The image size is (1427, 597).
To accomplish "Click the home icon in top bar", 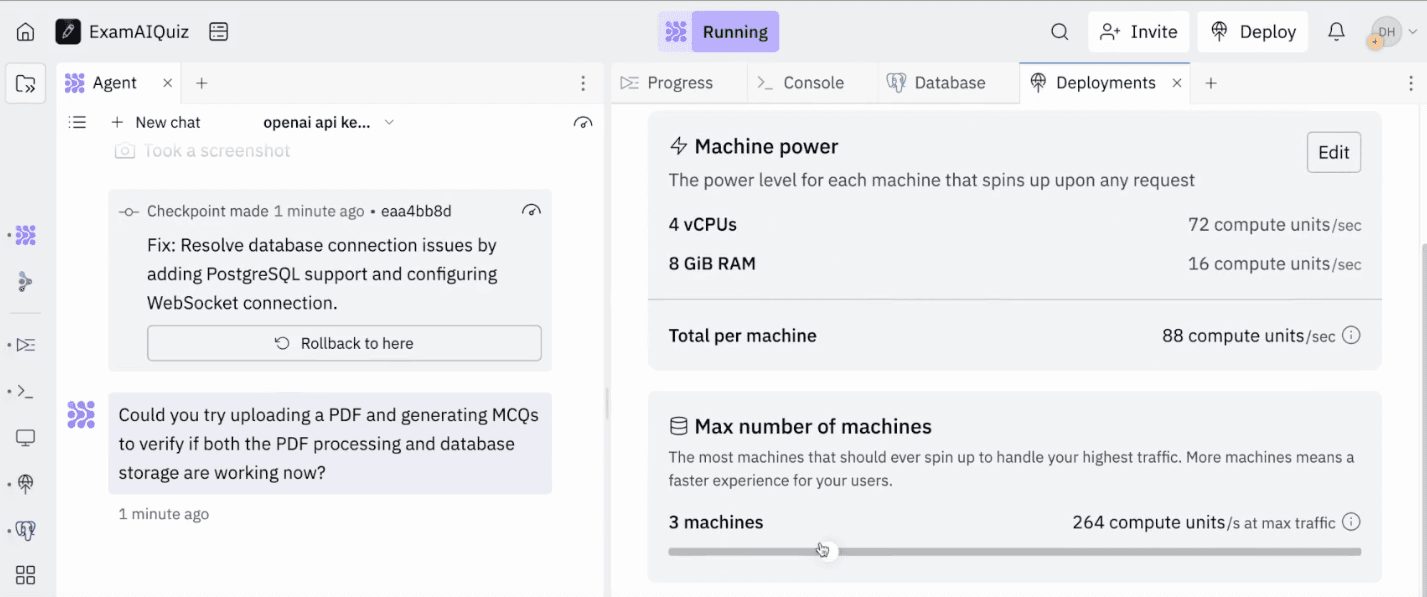I will (x=26, y=32).
